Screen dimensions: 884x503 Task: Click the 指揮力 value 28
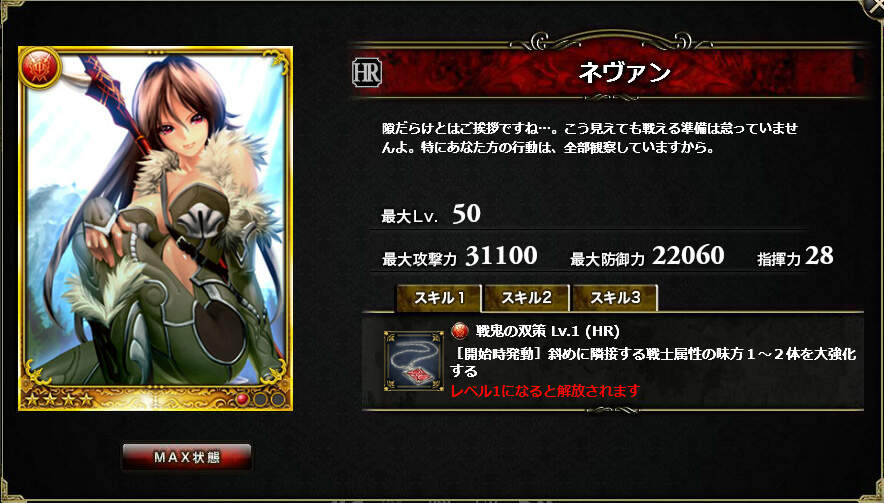point(819,255)
